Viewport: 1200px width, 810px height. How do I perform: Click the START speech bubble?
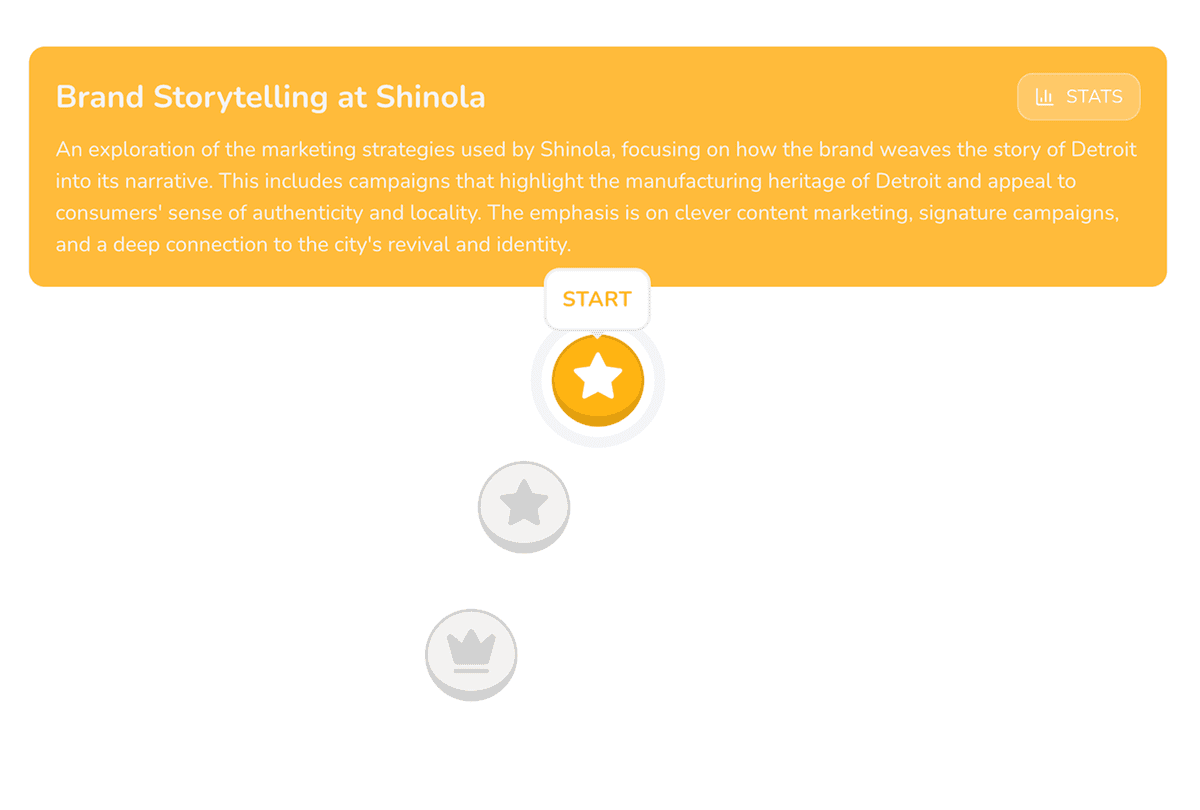[x=597, y=299]
